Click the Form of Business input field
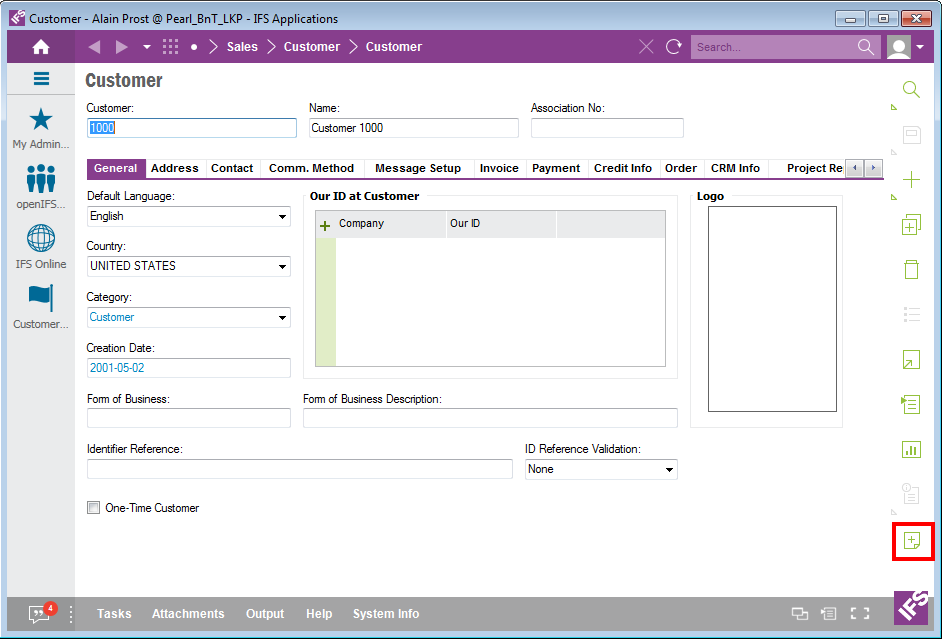 coord(188,418)
